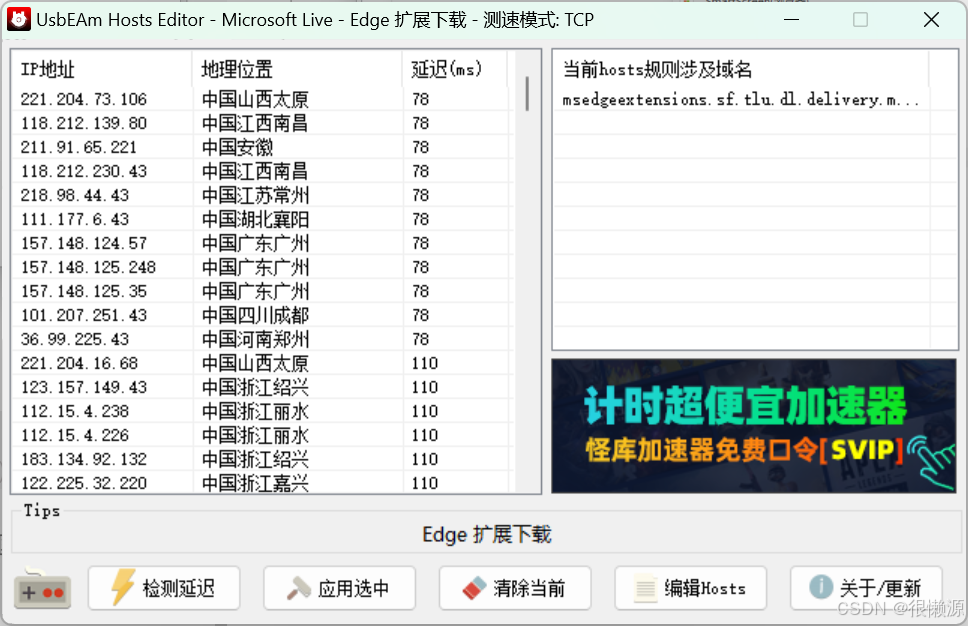968x626 pixels.
Task: Clear current rules with 清除当前 button
Action: click(x=515, y=588)
